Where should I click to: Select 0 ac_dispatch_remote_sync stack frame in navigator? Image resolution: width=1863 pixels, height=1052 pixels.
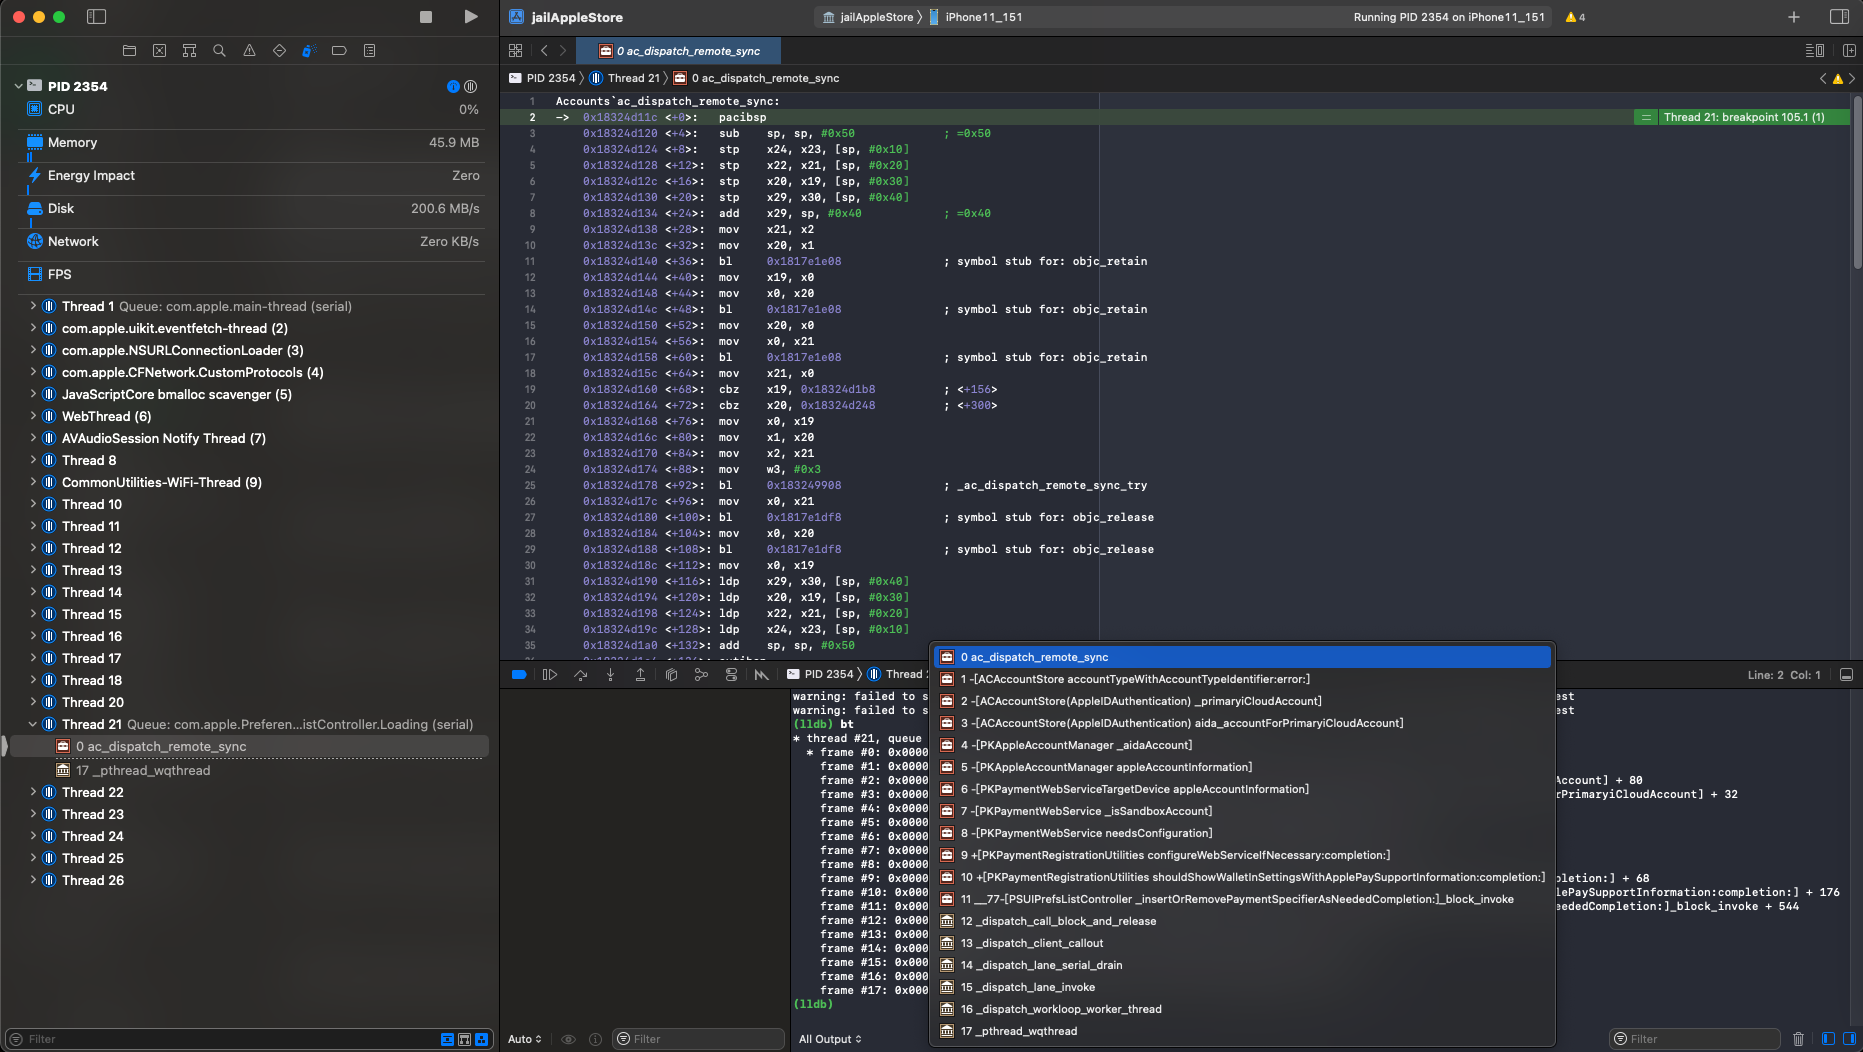(x=247, y=746)
